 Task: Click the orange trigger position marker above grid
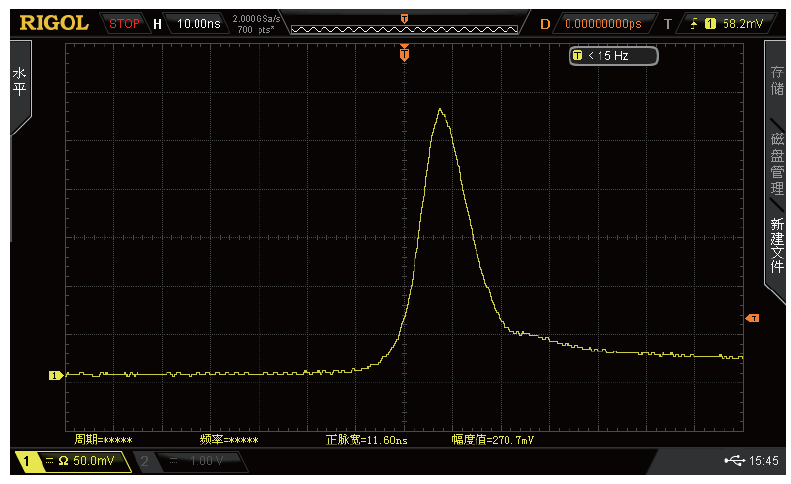click(404, 53)
